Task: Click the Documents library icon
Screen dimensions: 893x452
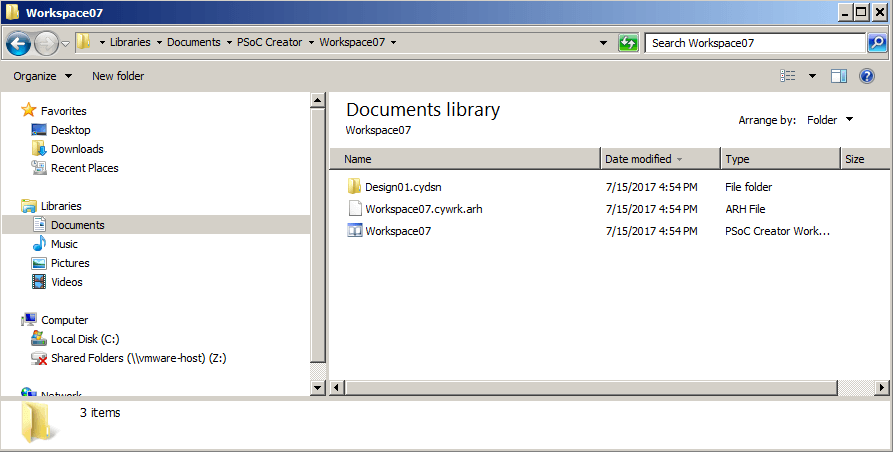Action: point(39,224)
